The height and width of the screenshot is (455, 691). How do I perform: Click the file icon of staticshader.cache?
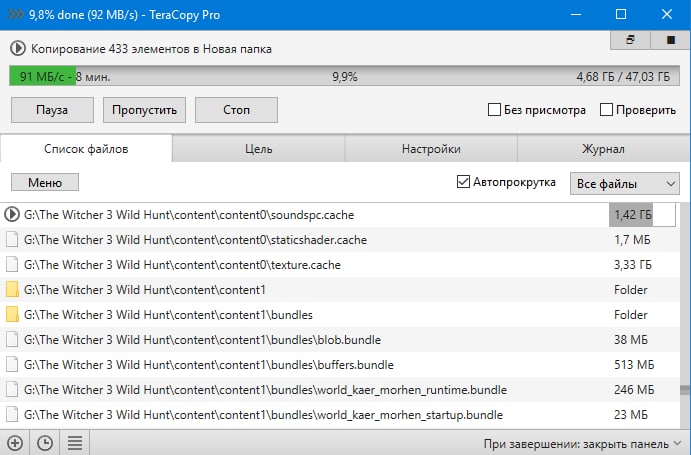click(12, 239)
